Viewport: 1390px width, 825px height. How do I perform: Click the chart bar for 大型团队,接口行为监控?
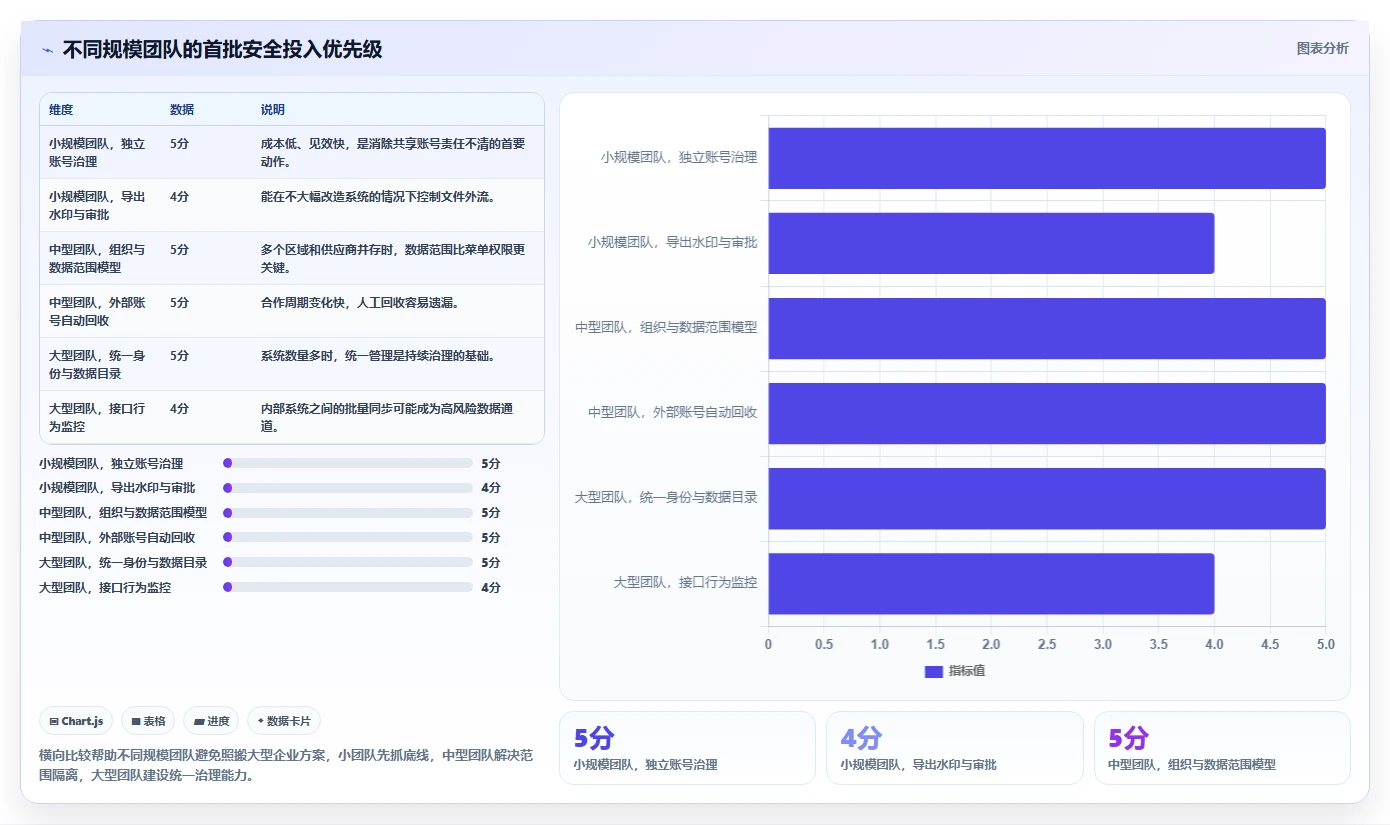(991, 583)
